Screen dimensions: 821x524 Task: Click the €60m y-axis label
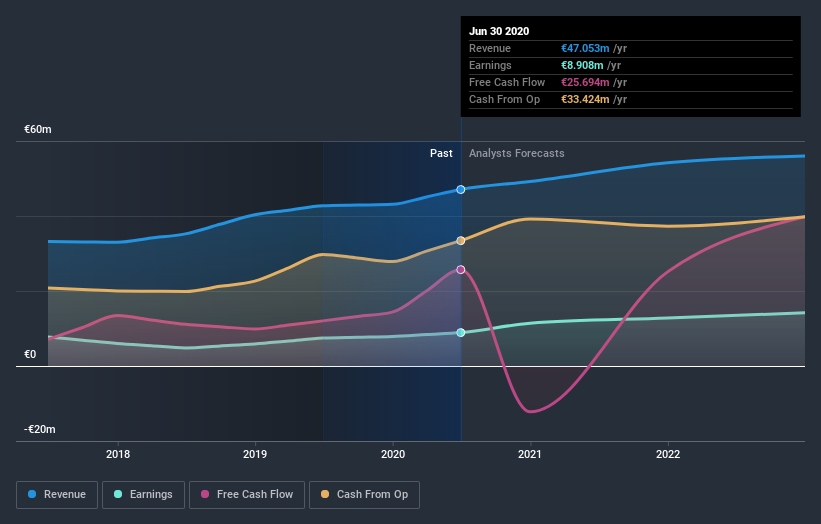point(38,129)
